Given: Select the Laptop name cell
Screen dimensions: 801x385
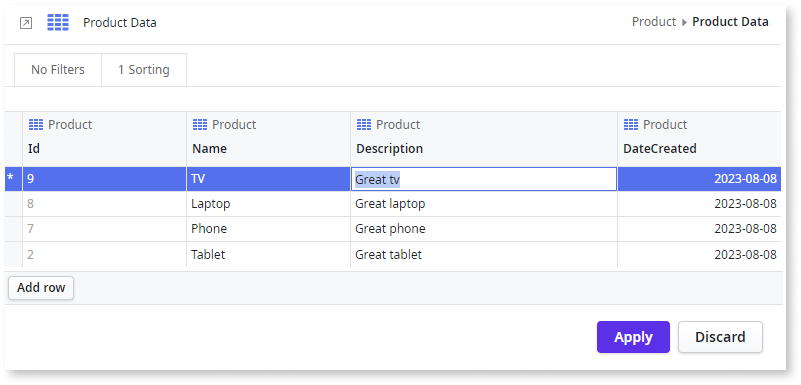Looking at the screenshot, I should pyautogui.click(x=268, y=204).
